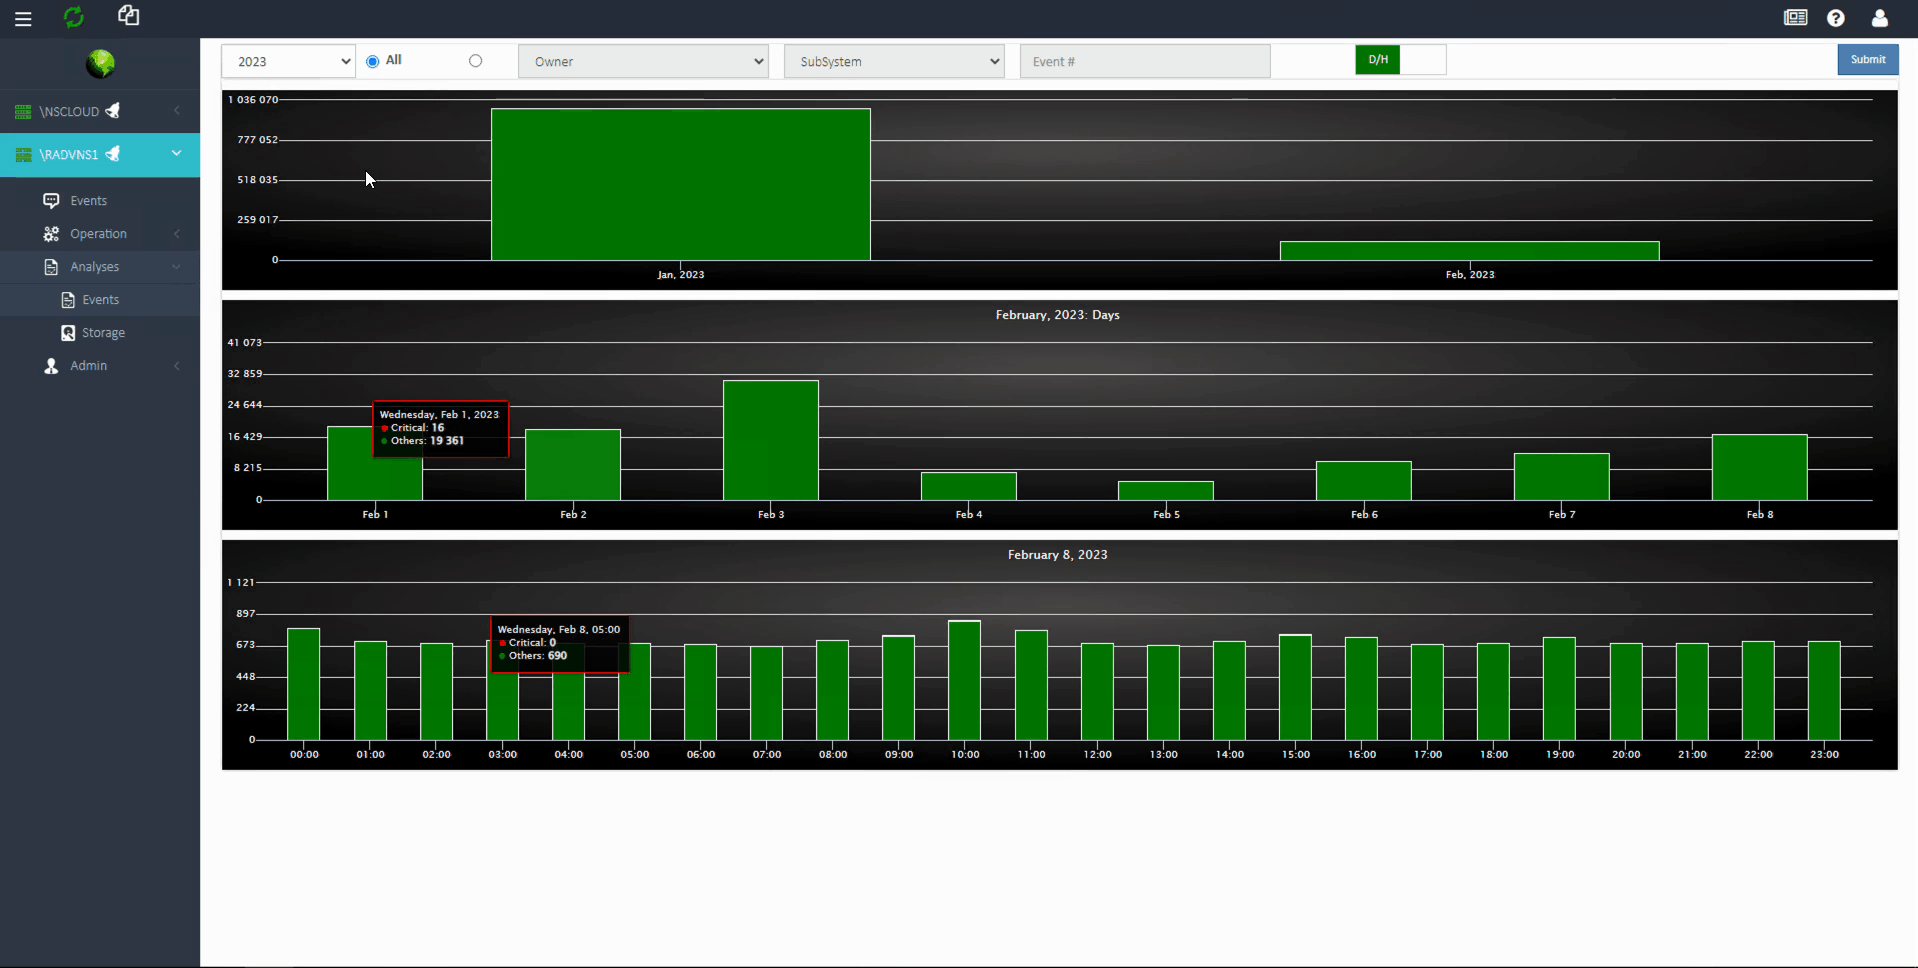Viewport: 1918px width, 968px height.
Task: Click the Feb 3 bar in days chart
Action: coord(771,440)
